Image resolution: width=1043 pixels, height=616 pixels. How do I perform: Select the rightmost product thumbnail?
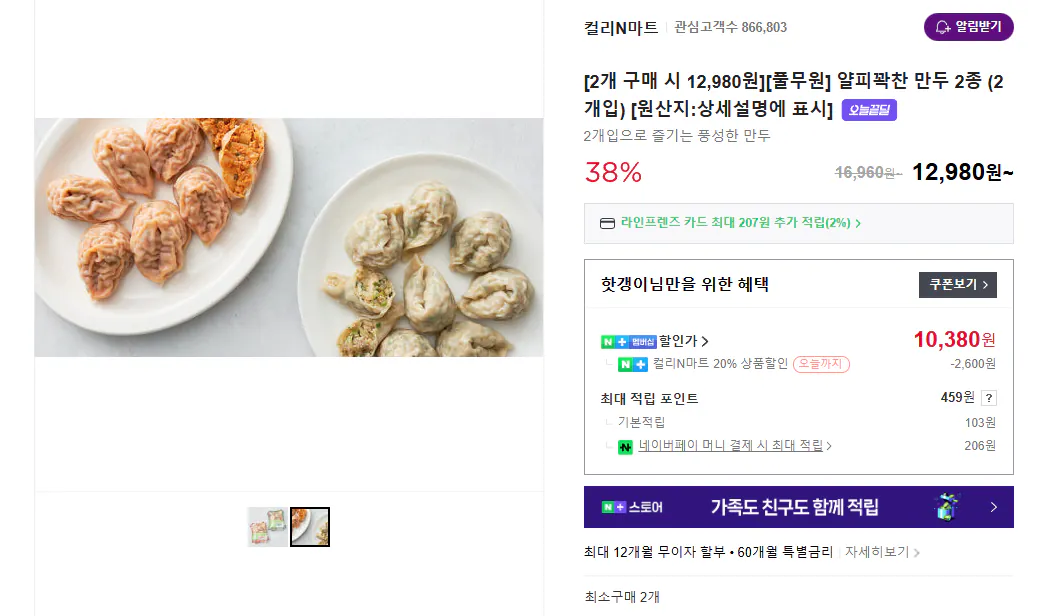click(310, 527)
